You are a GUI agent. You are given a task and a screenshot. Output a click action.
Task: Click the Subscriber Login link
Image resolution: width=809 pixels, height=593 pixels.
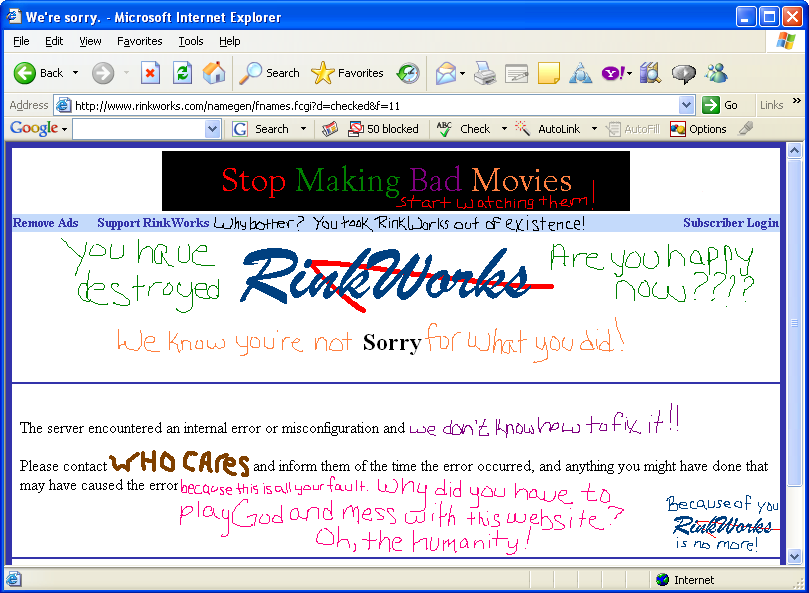tap(731, 223)
